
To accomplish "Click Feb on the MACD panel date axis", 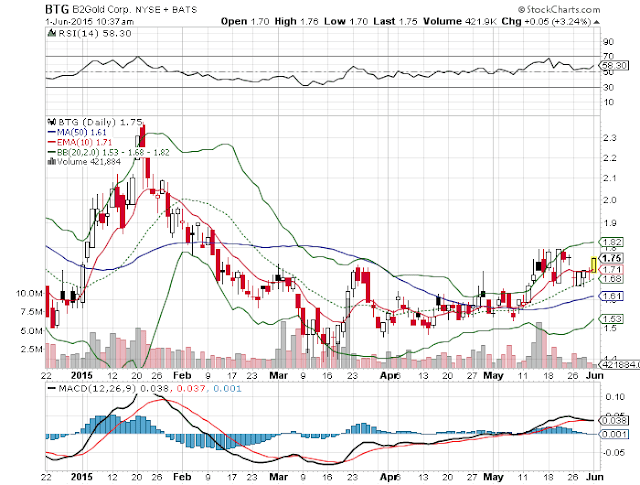I will point(182,477).
